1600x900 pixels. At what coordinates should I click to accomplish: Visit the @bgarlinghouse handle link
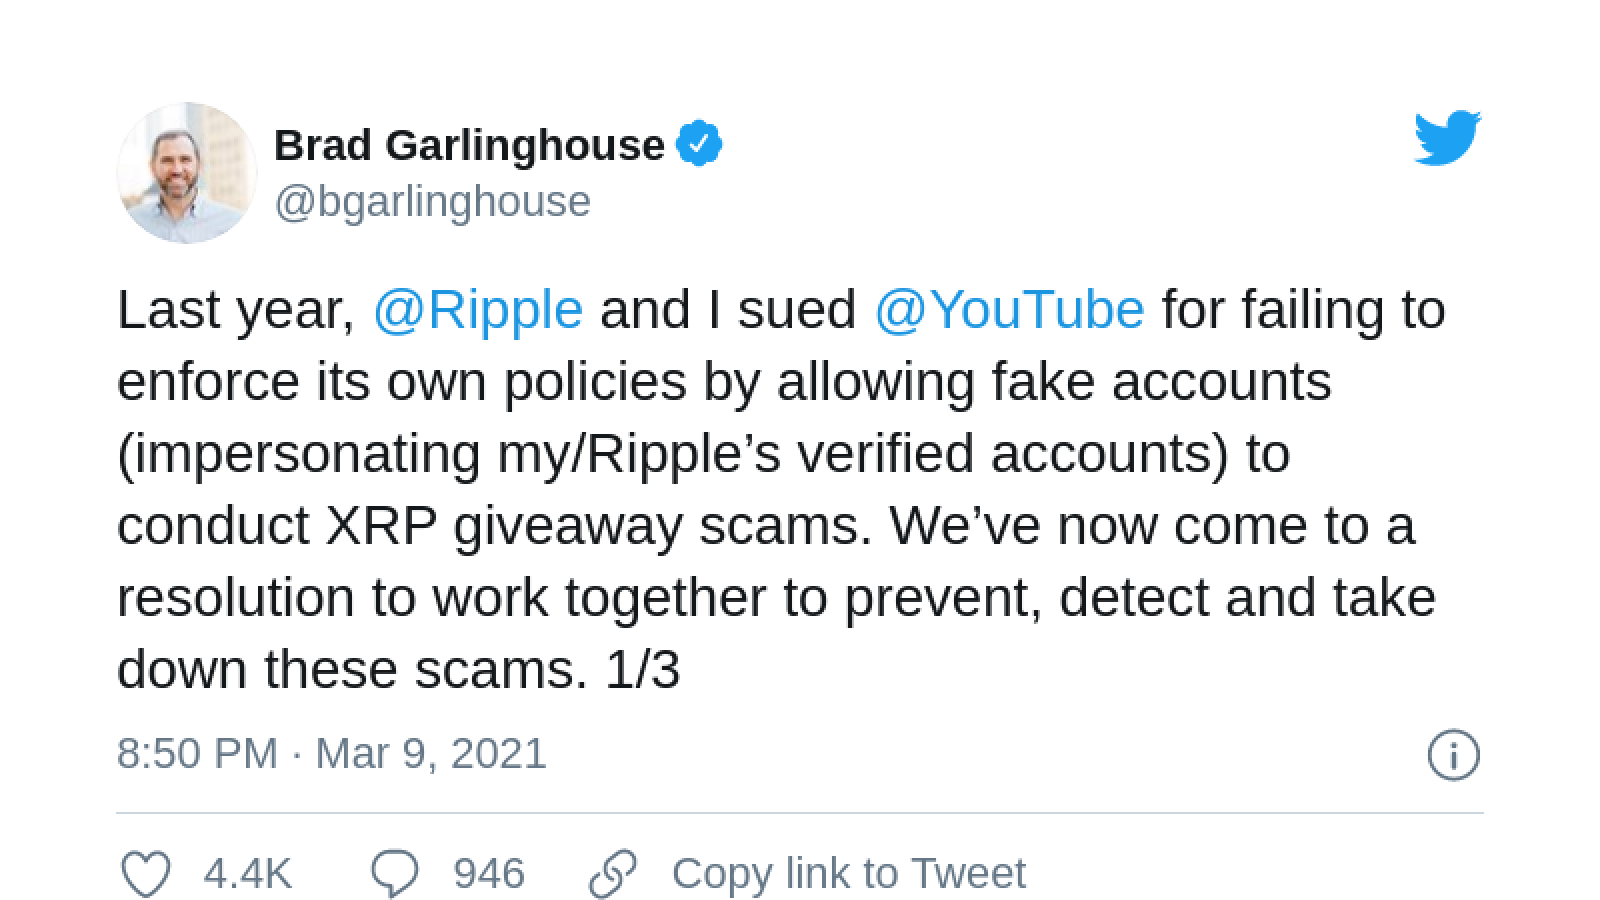(432, 202)
